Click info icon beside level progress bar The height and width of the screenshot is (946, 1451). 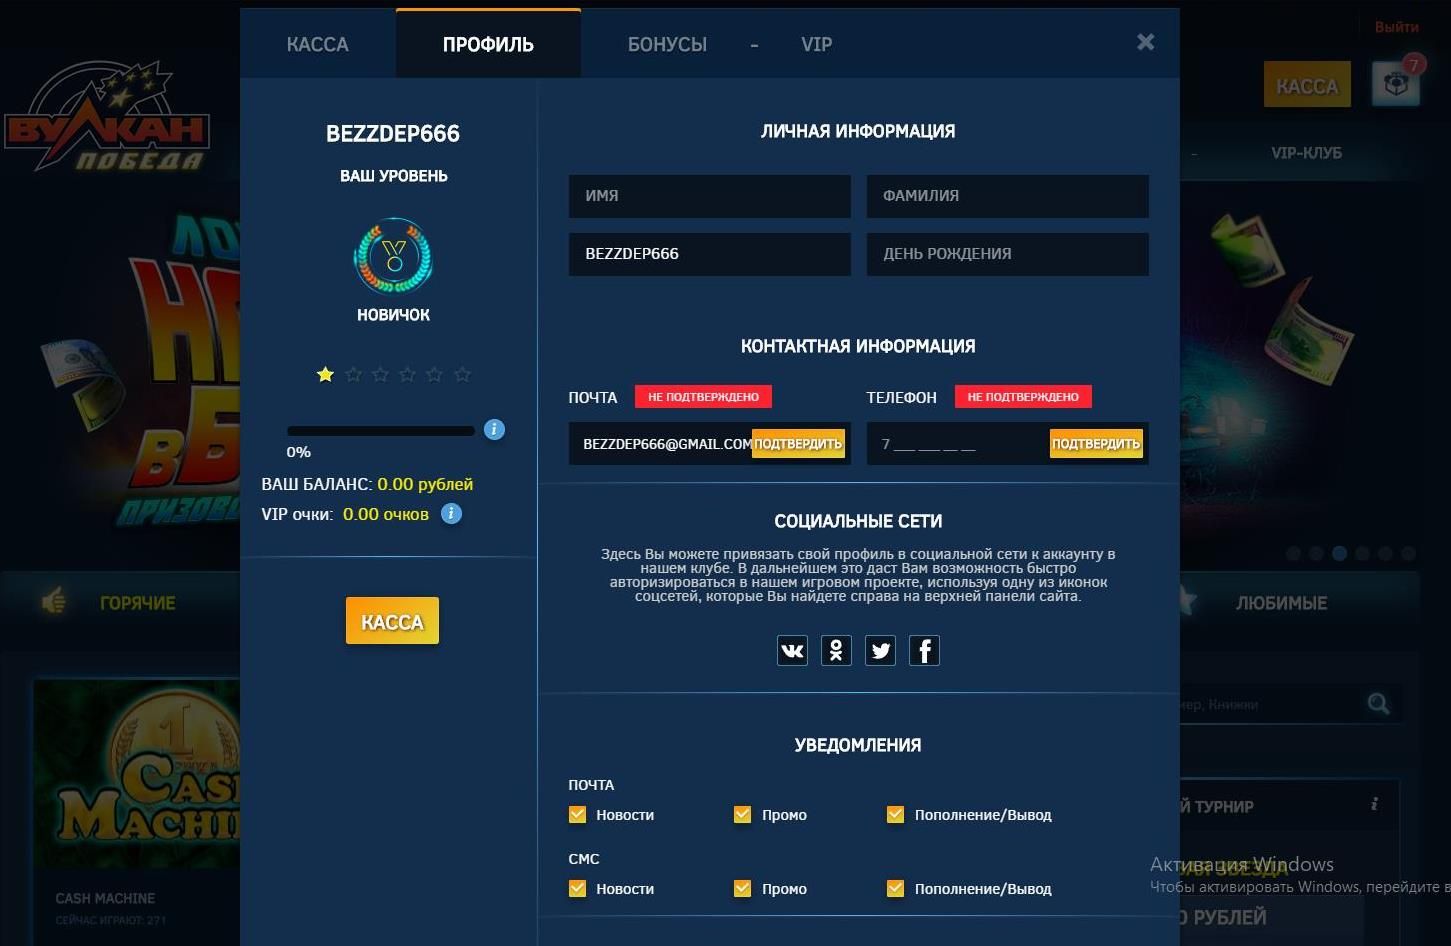pyautogui.click(x=494, y=430)
